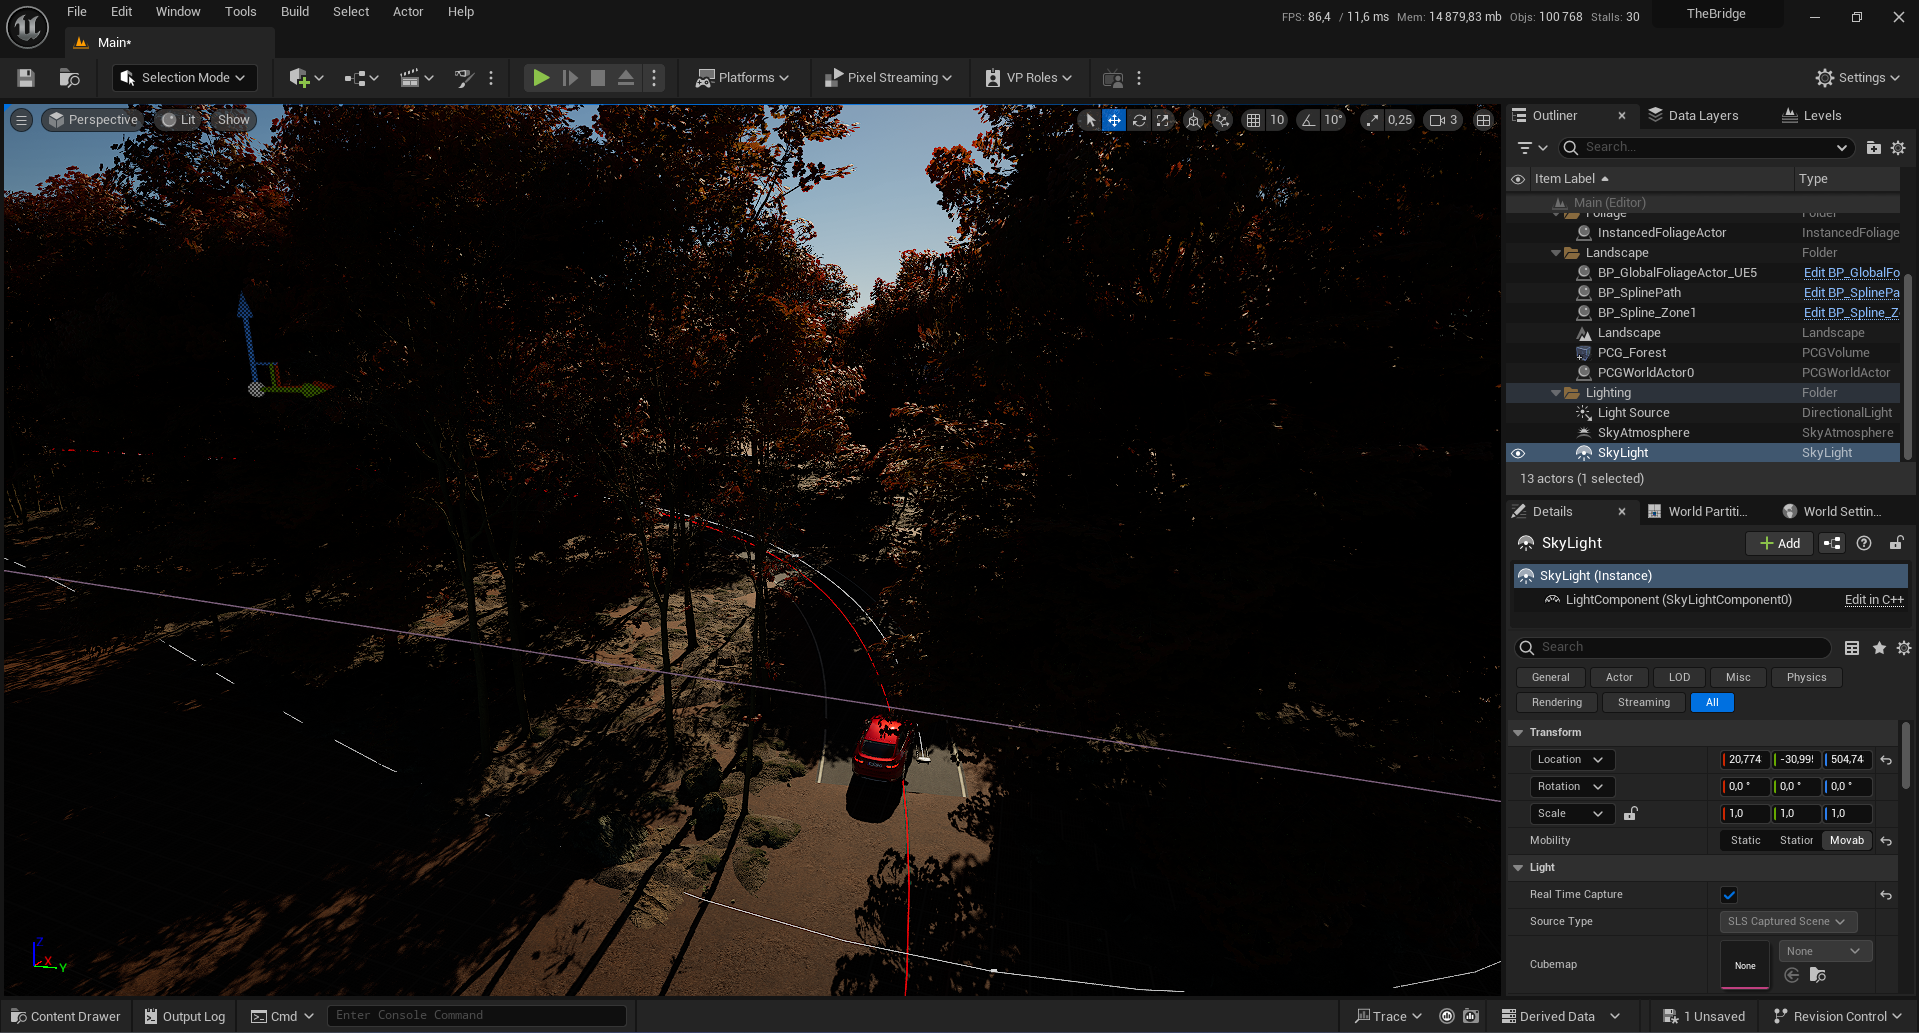Toggle Details favorites star filter

pyautogui.click(x=1879, y=648)
